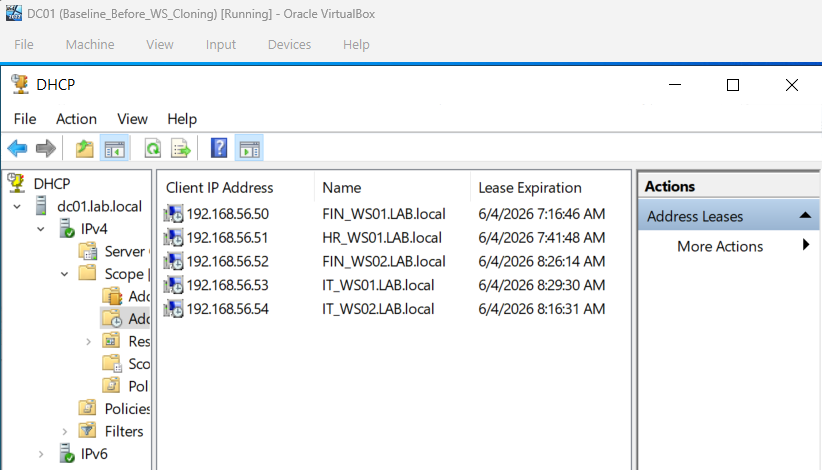Select the IT_WS02.LAB.local lease name
822x470 pixels.
(378, 309)
